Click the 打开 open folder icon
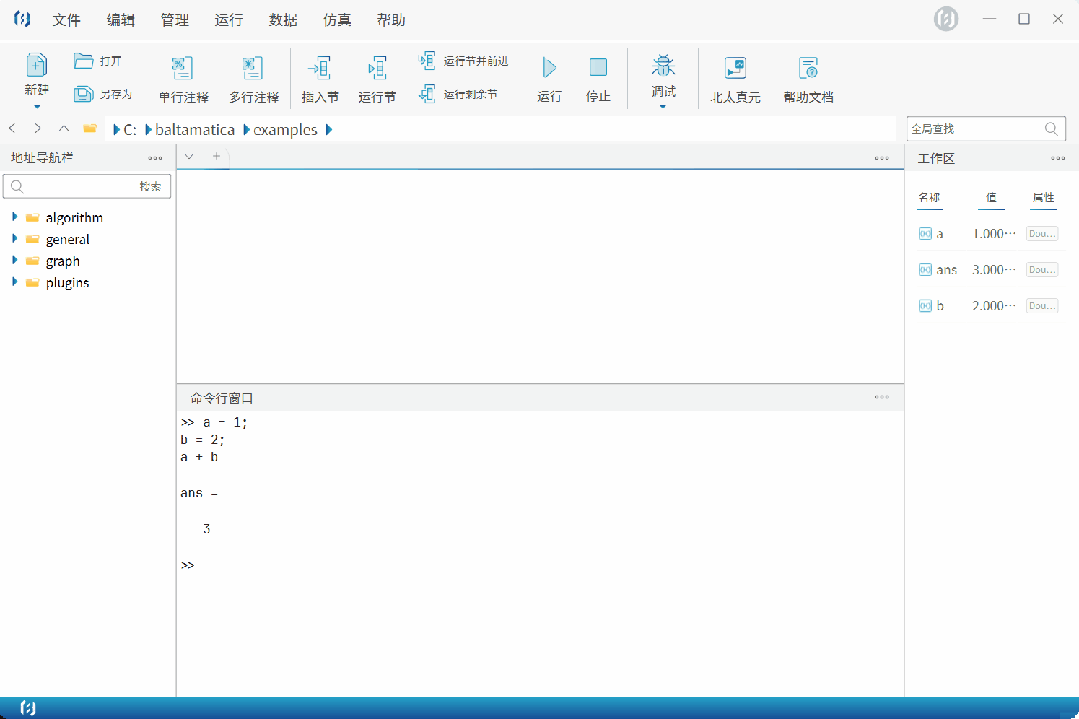The image size is (1079, 719). click(84, 61)
